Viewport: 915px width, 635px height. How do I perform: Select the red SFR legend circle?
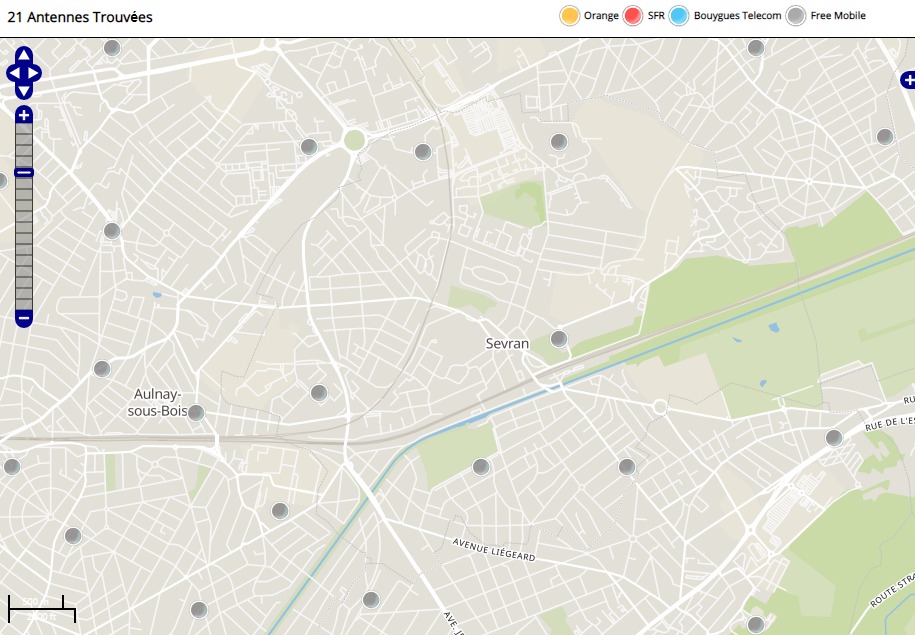[x=633, y=16]
